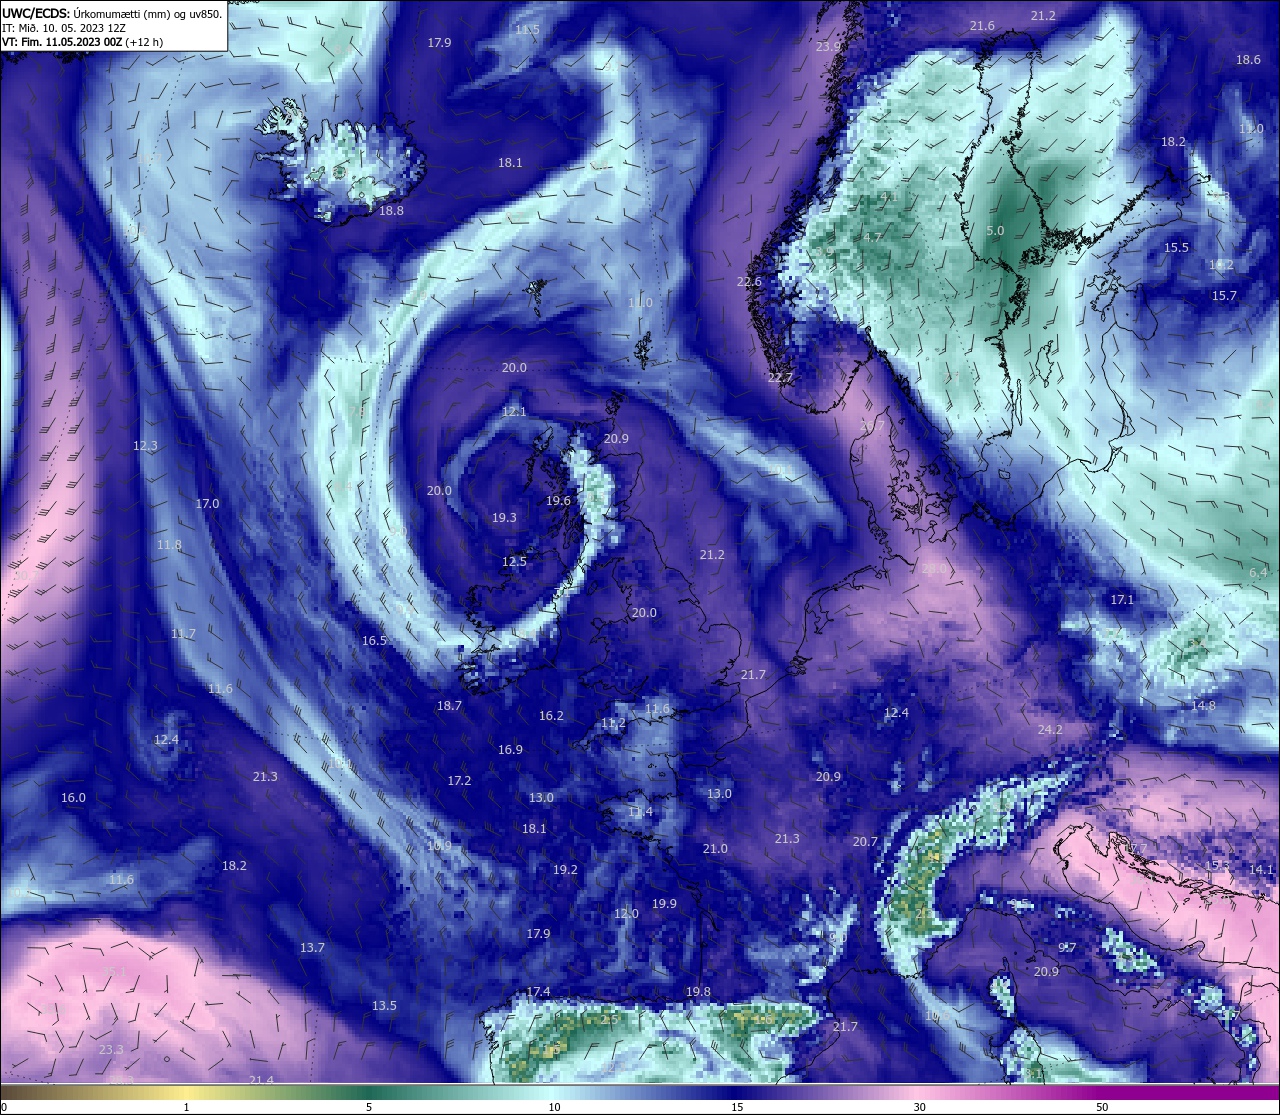Click the UWC/ECDS title line in header
The width and height of the screenshot is (1280, 1115).
click(x=112, y=13)
